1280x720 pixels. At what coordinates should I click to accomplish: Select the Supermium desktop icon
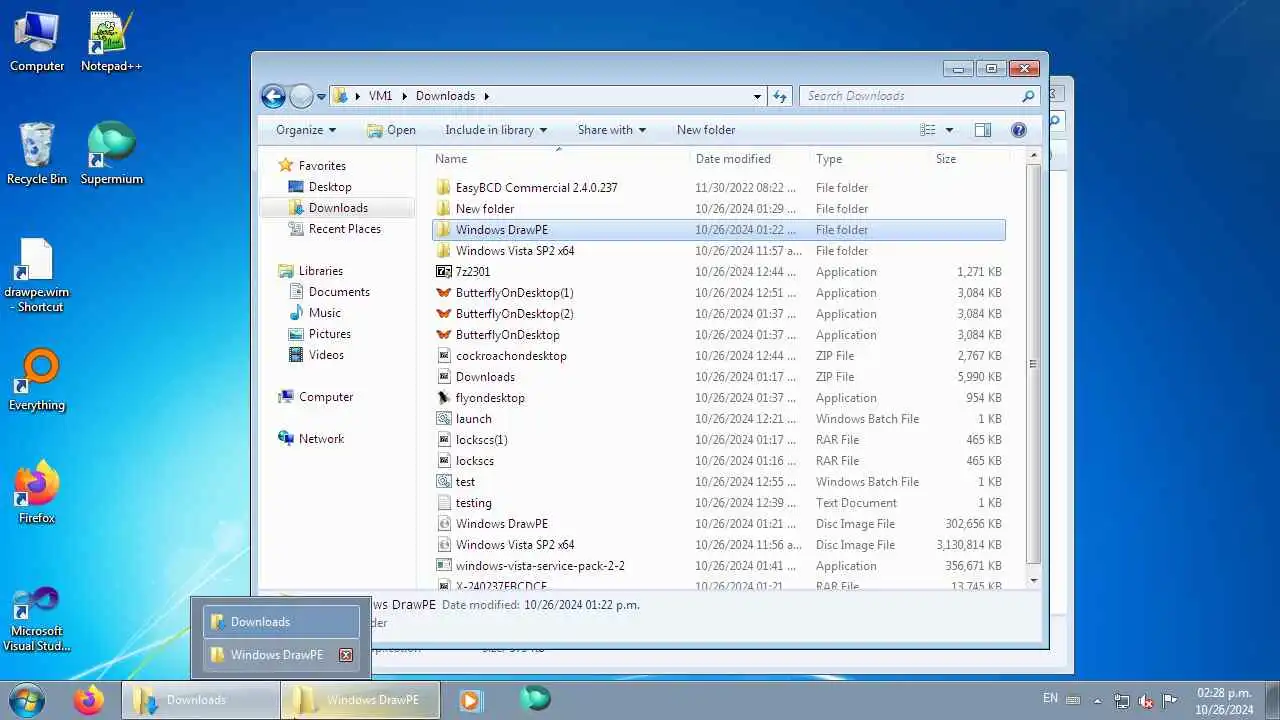point(111,153)
